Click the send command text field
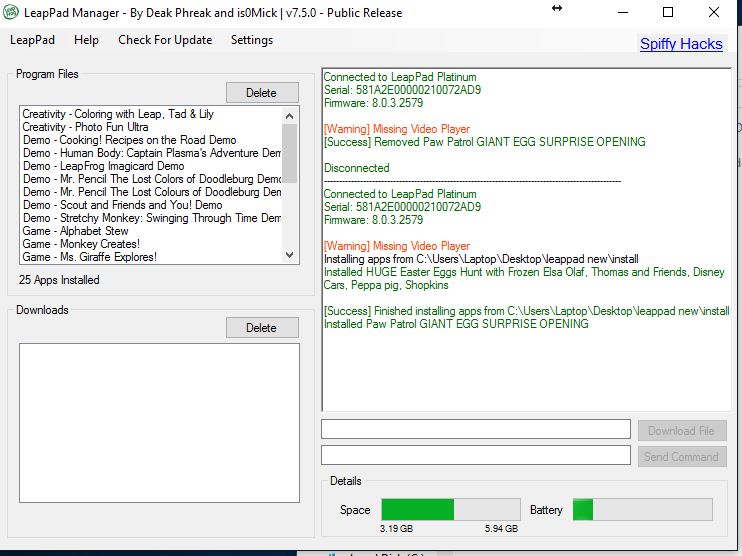The image size is (742, 556). click(x=475, y=456)
